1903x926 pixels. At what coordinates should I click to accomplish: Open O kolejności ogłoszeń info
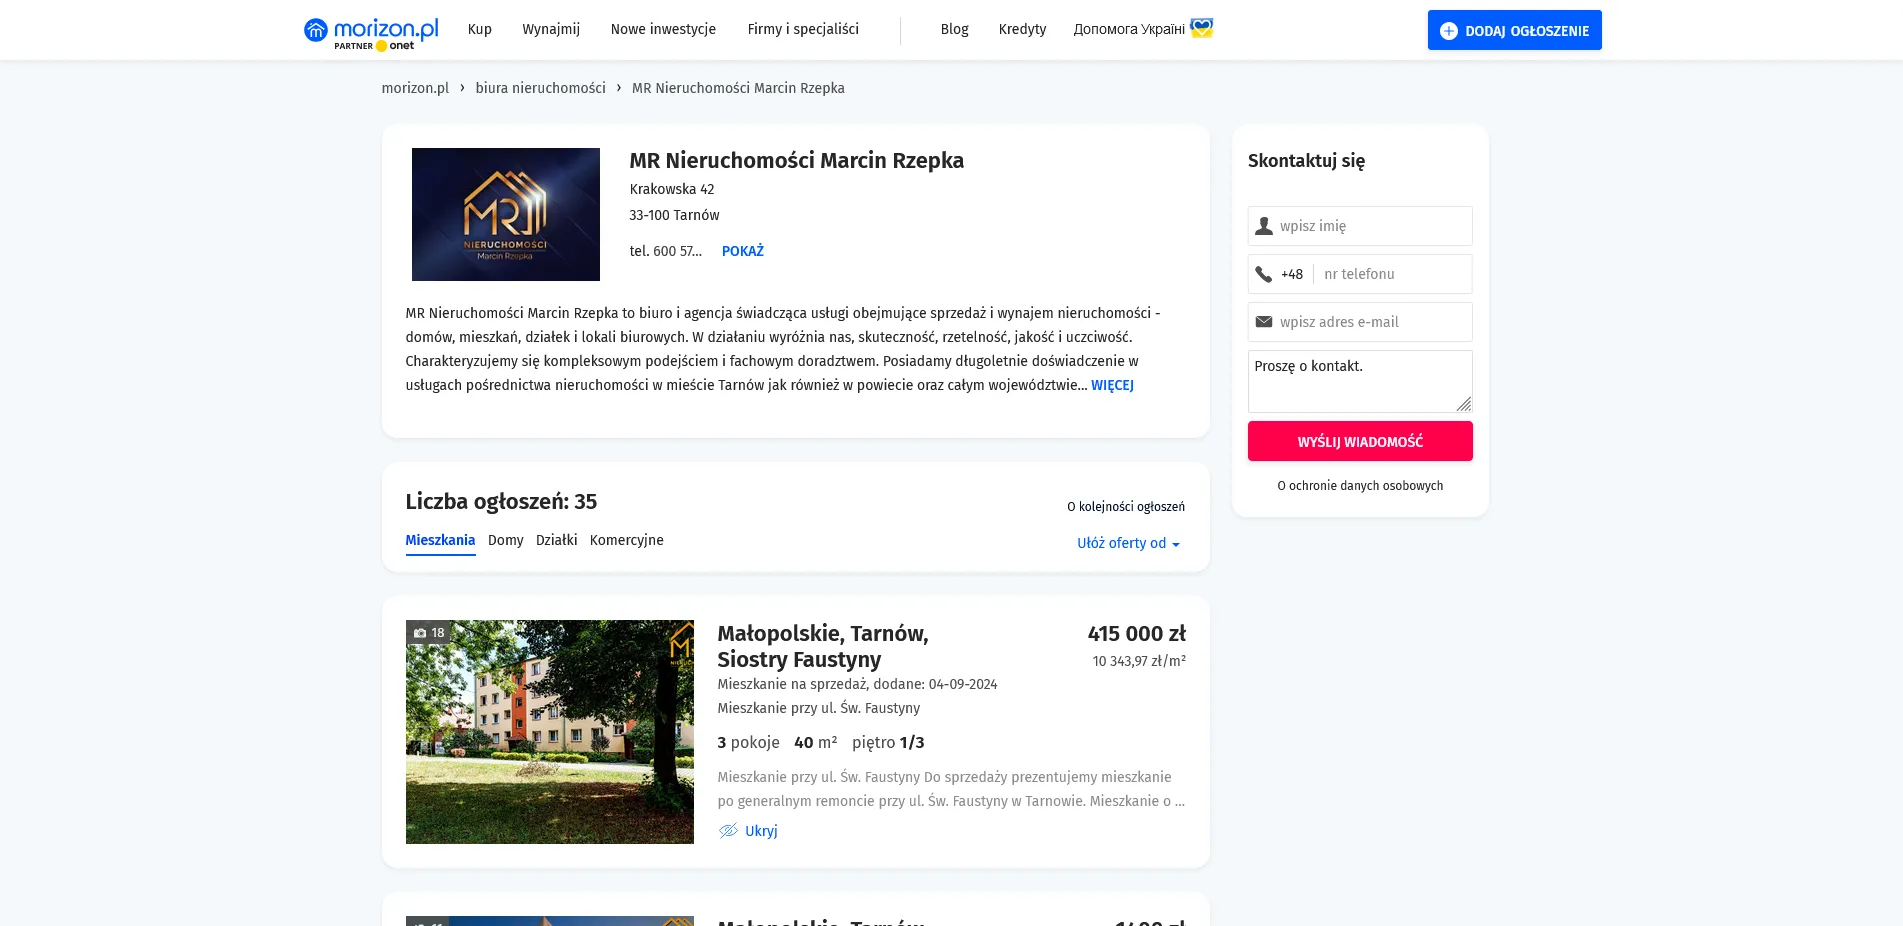click(x=1126, y=507)
